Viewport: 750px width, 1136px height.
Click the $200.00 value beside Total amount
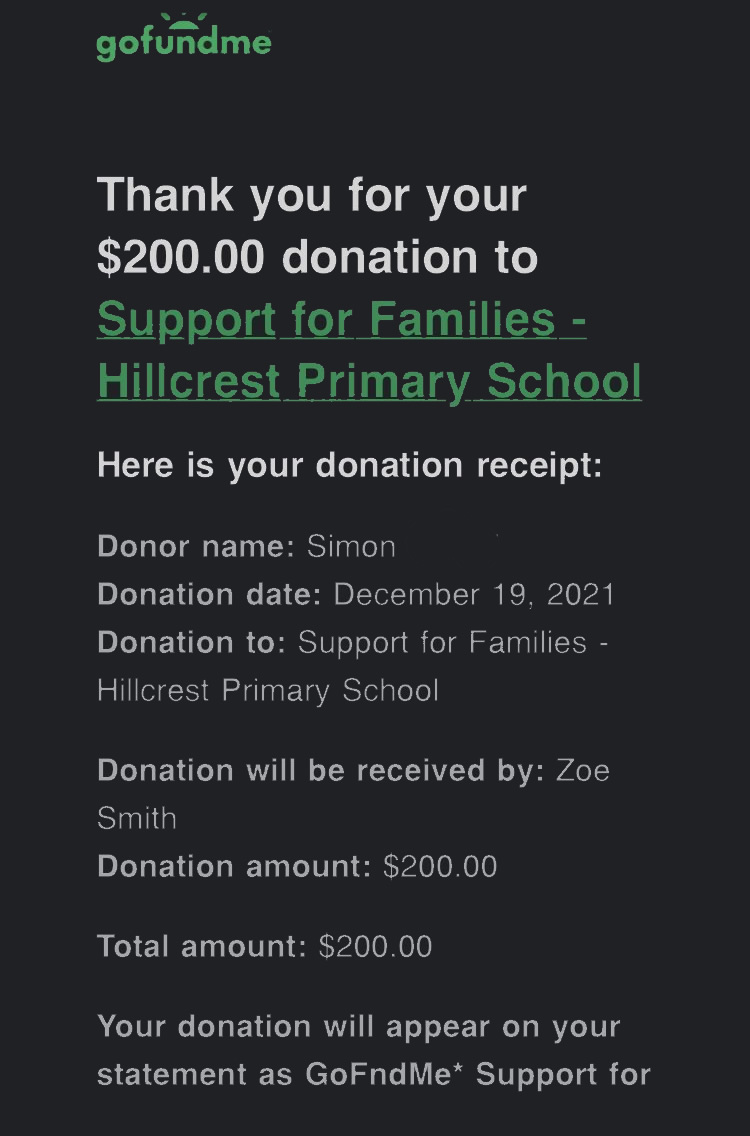[375, 946]
